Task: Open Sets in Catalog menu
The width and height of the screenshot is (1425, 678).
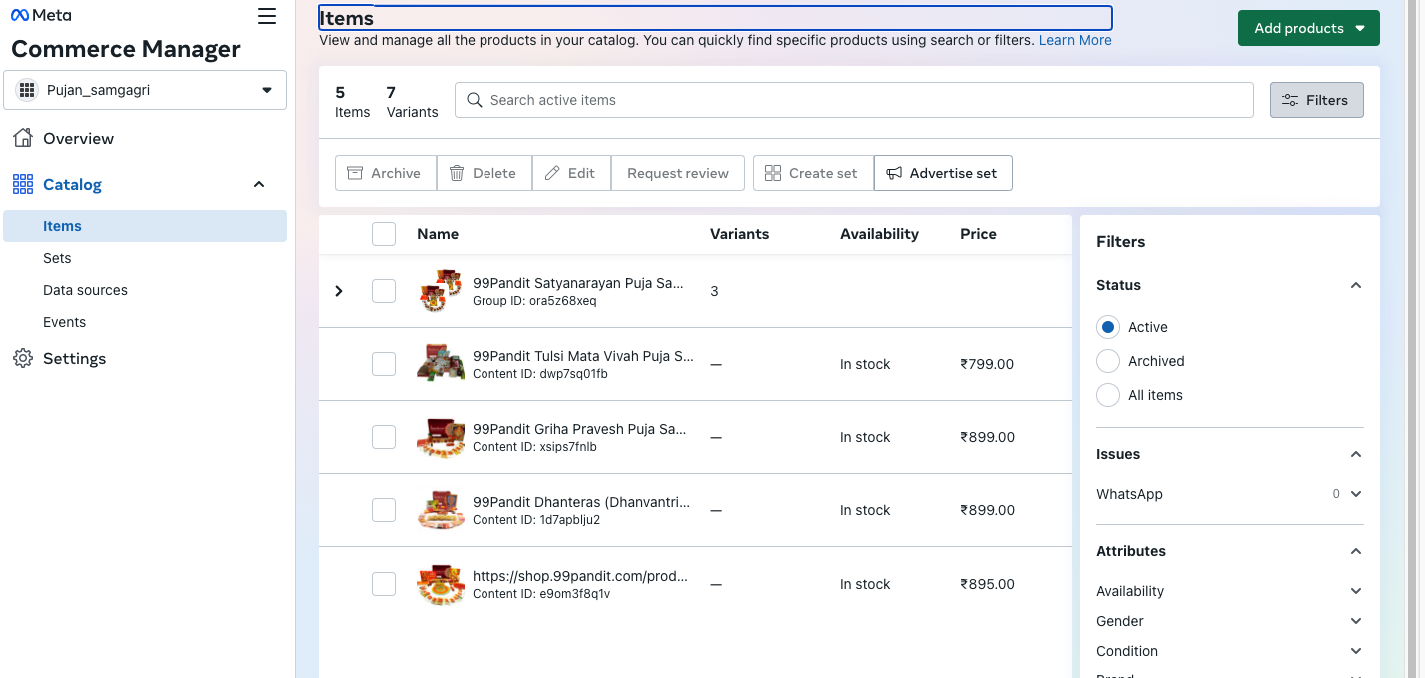Action: click(x=145, y=258)
